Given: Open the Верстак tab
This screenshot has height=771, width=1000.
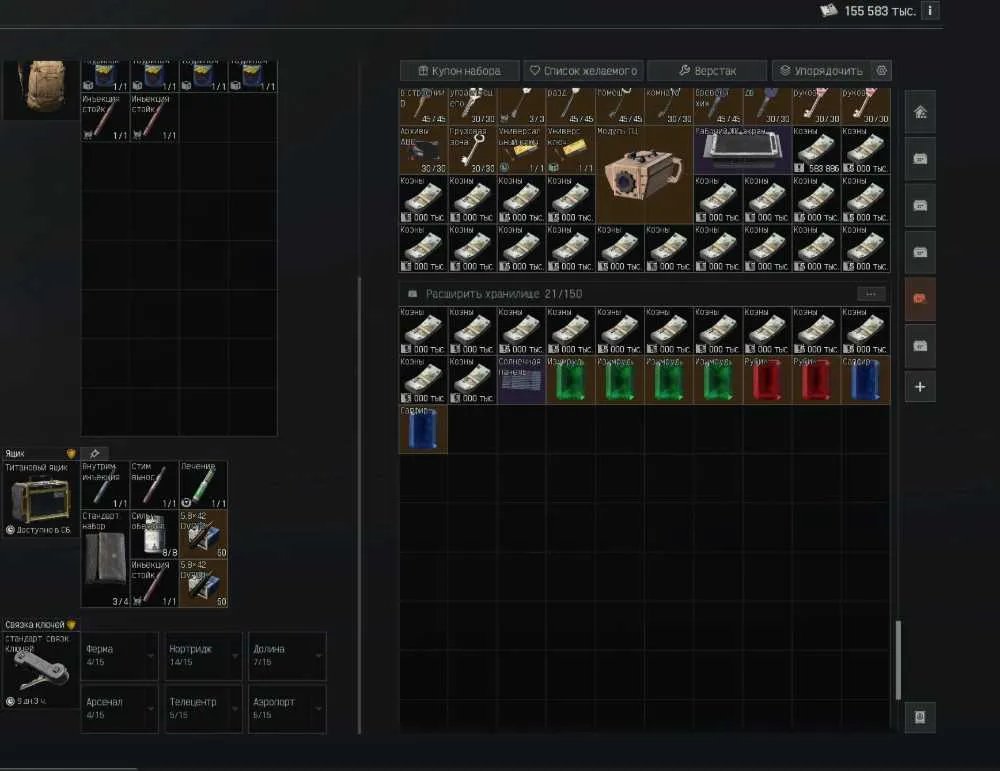Looking at the screenshot, I should [x=707, y=71].
